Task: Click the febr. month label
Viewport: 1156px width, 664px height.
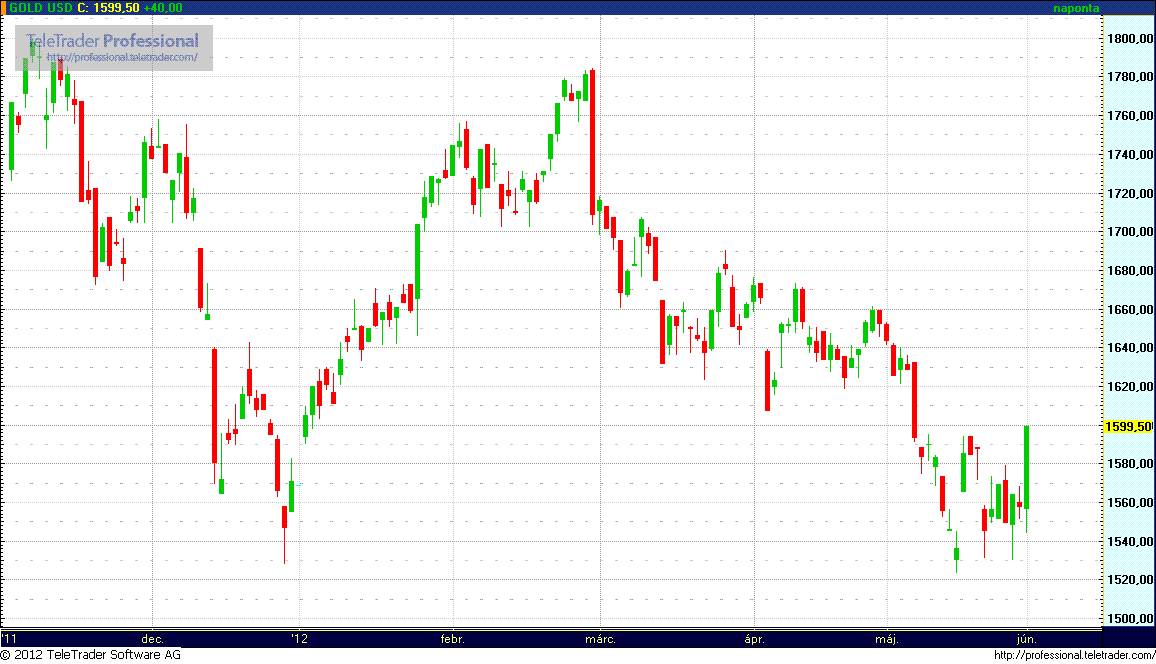Action: tap(453, 639)
